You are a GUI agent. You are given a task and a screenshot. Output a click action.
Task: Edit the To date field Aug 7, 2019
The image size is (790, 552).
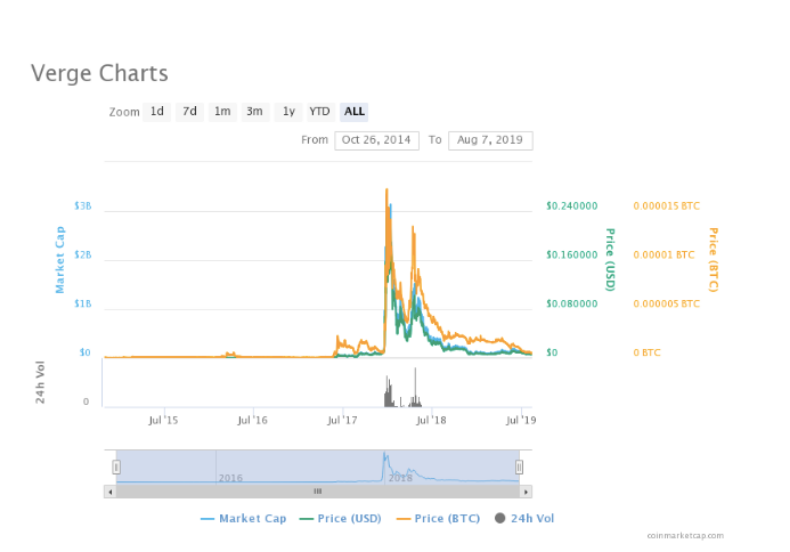(x=490, y=140)
